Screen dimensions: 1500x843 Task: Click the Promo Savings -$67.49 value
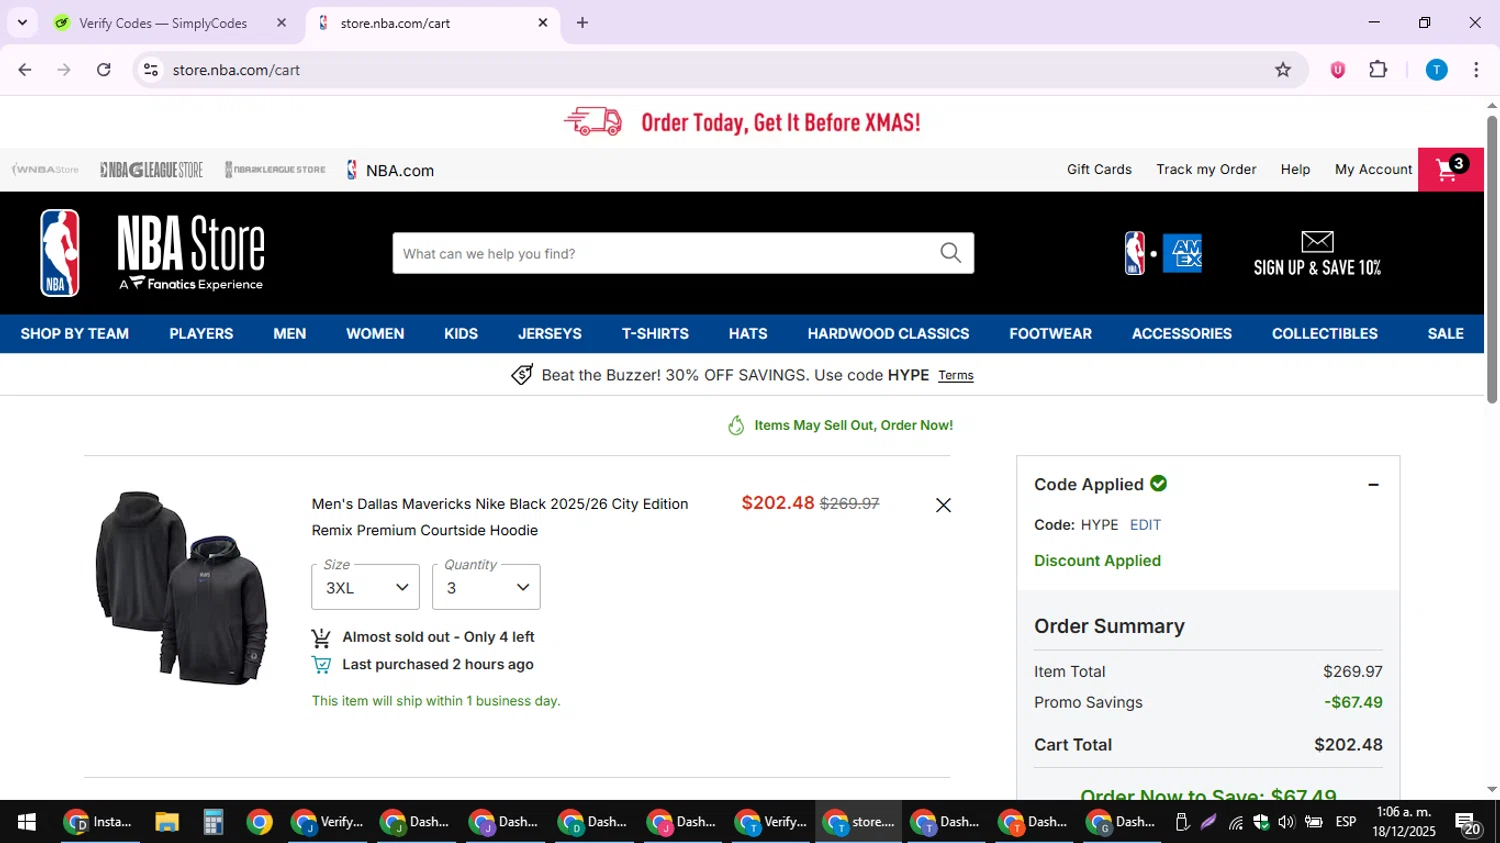[x=1353, y=702]
